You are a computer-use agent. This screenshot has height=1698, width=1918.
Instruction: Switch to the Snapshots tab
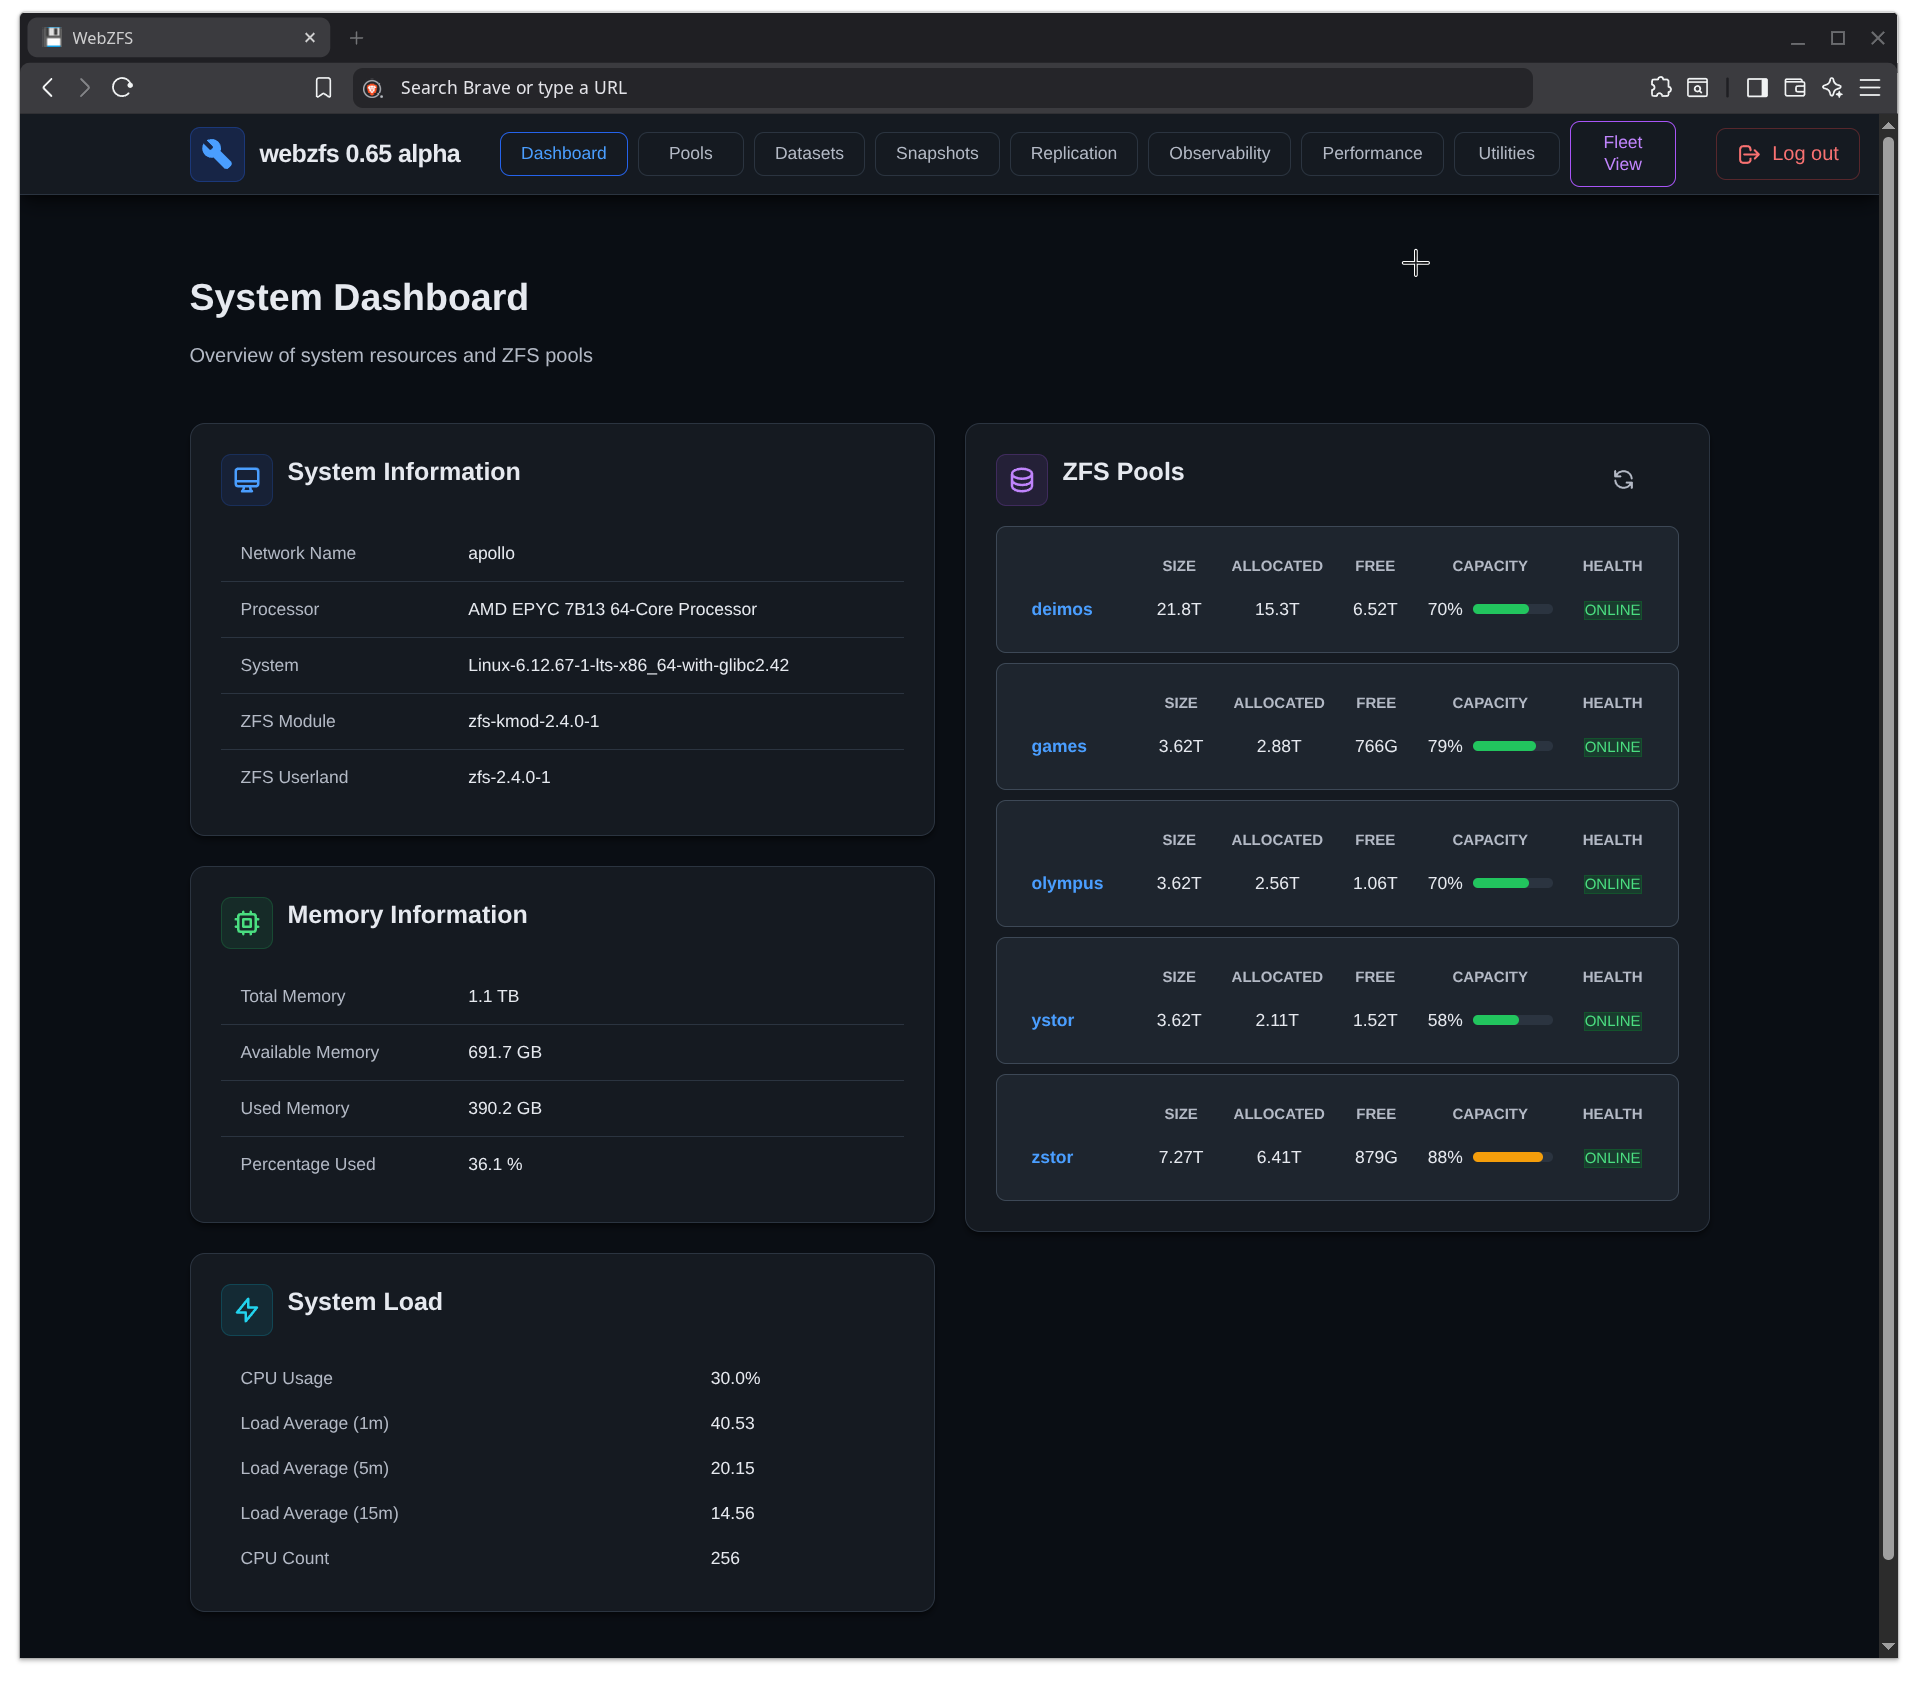[x=937, y=153]
